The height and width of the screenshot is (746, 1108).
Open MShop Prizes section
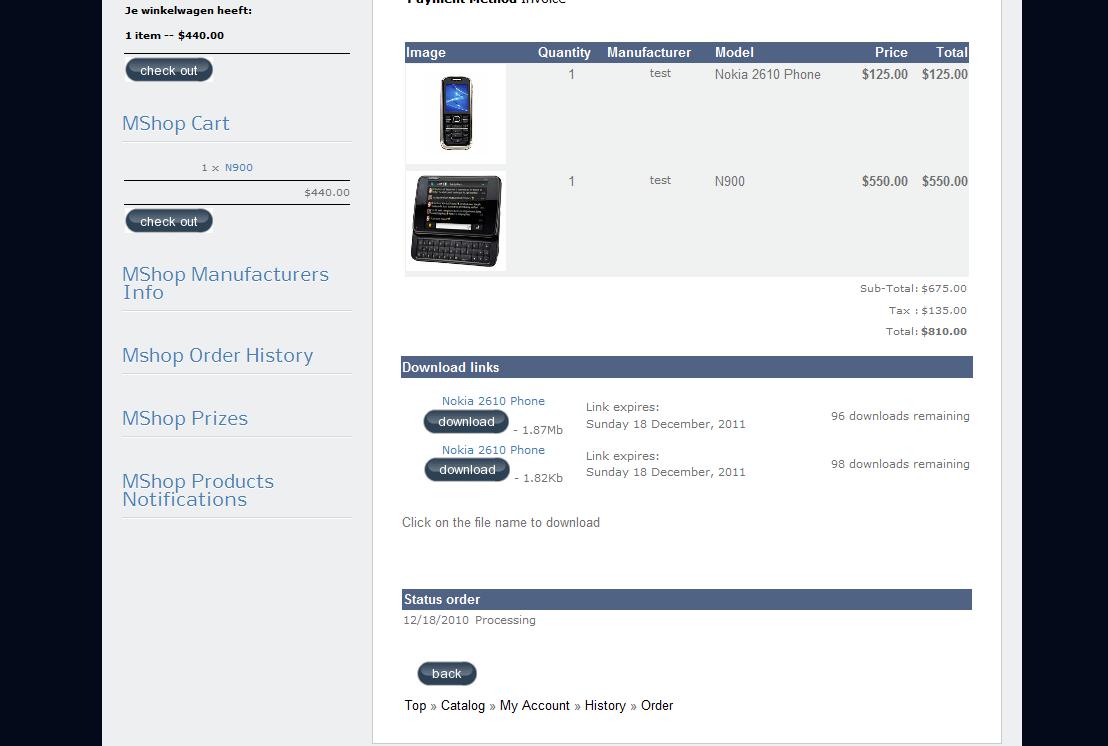[x=185, y=418]
